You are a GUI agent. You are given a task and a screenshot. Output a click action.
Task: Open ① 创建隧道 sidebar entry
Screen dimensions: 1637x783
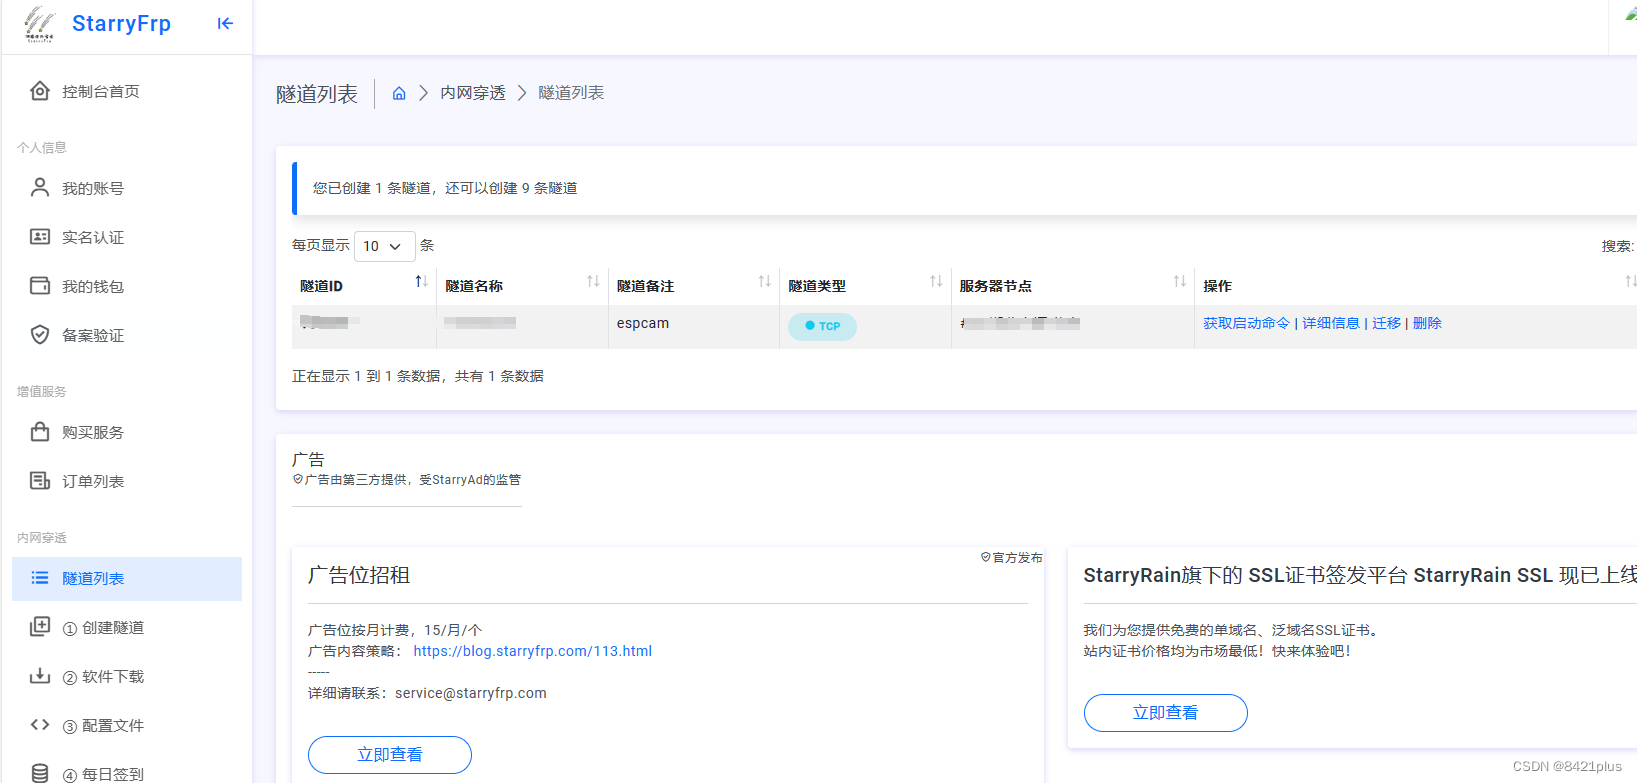point(127,627)
